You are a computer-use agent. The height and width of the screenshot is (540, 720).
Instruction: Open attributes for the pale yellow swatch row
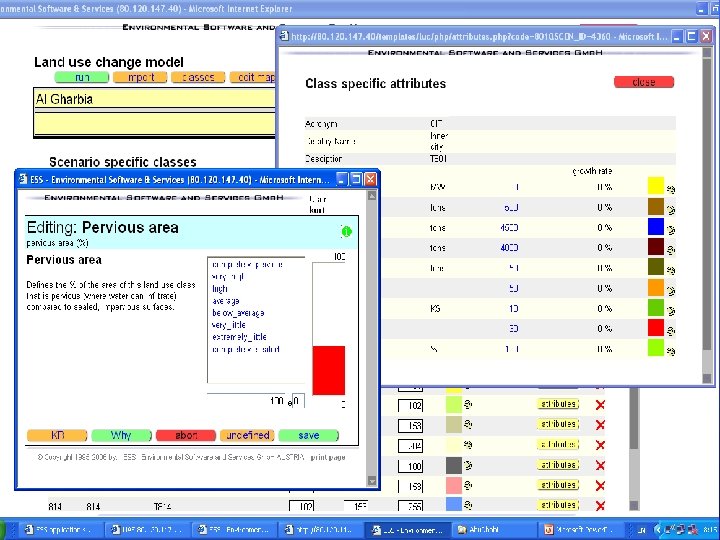click(x=558, y=444)
